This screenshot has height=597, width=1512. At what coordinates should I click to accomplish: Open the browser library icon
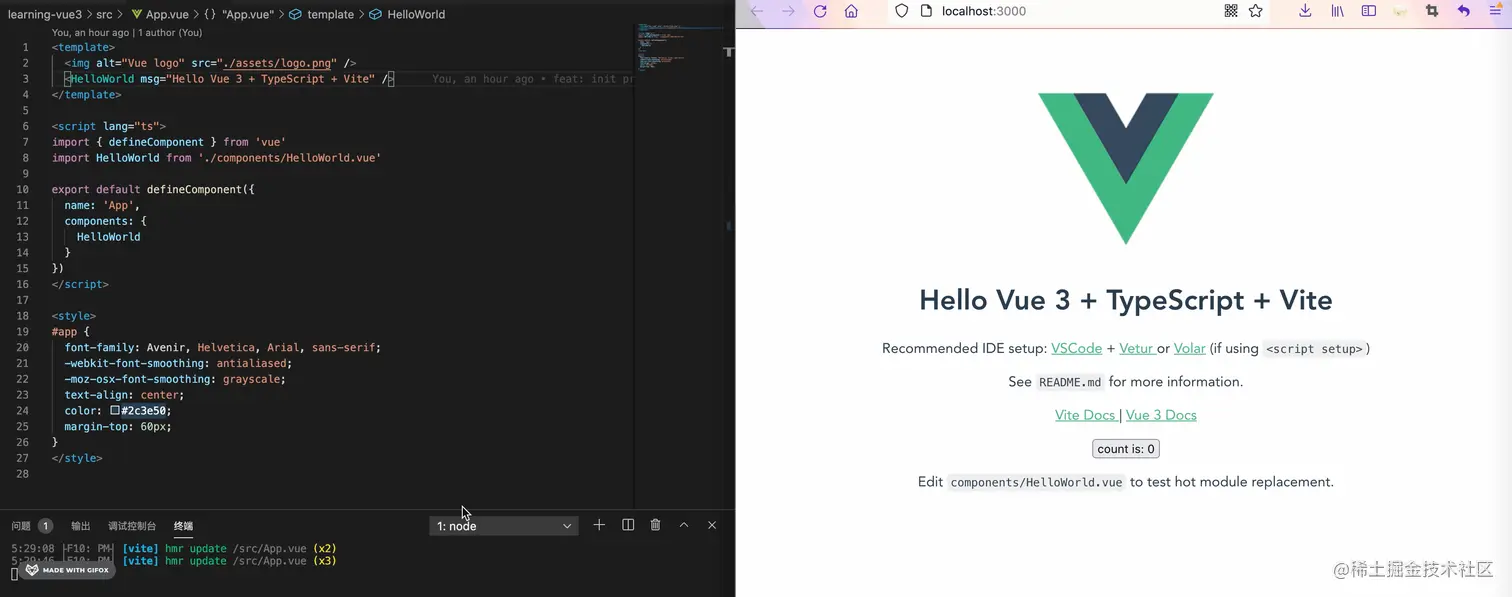(x=1337, y=11)
